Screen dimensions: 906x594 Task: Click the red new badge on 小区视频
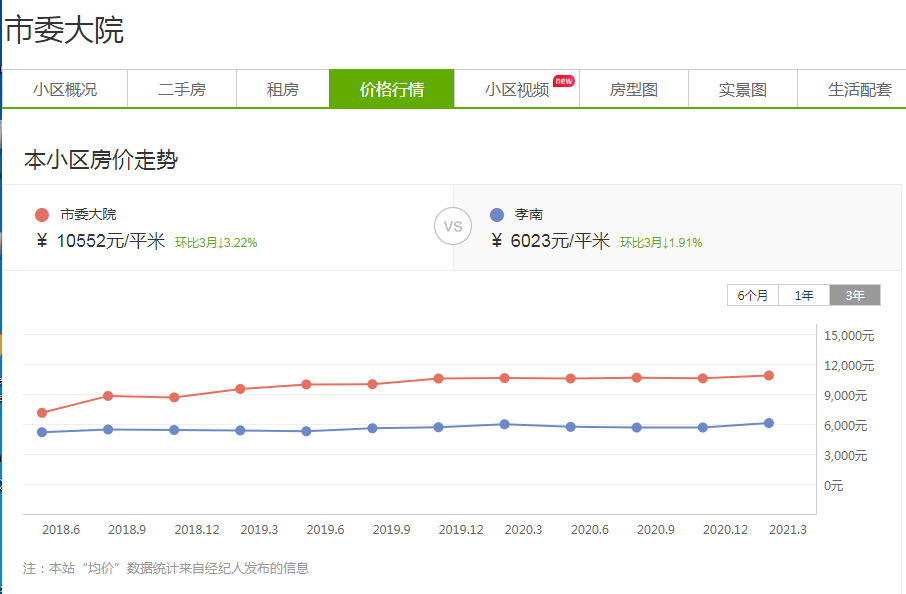click(564, 80)
